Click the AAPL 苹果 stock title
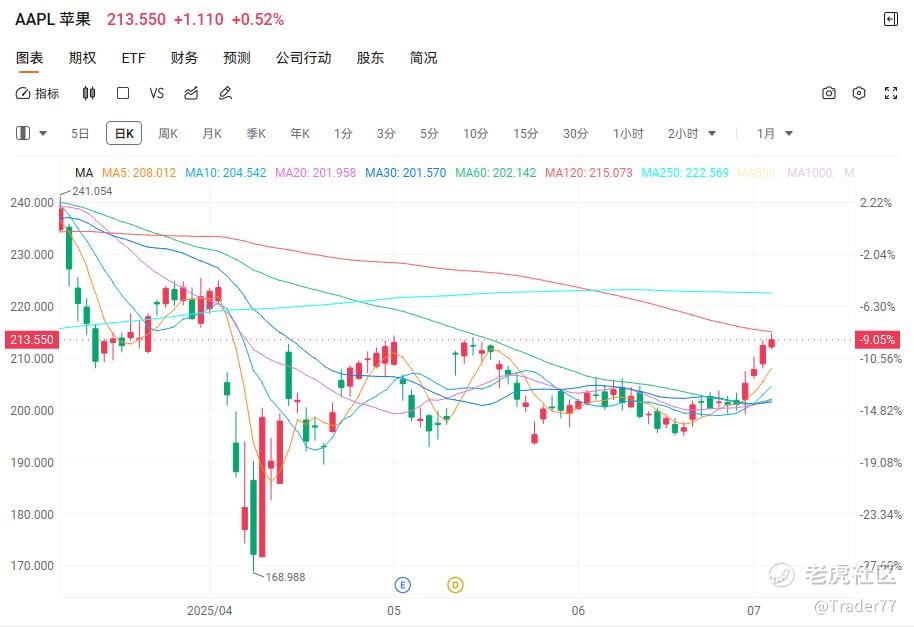The width and height of the screenshot is (914, 627). [x=53, y=19]
